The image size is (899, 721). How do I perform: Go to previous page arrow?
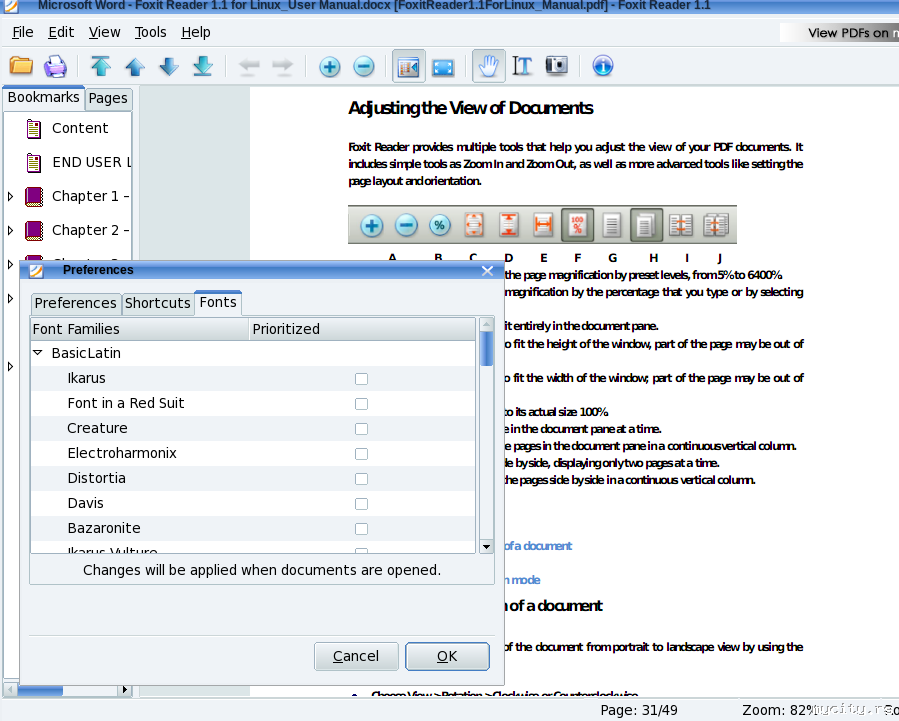tap(135, 66)
